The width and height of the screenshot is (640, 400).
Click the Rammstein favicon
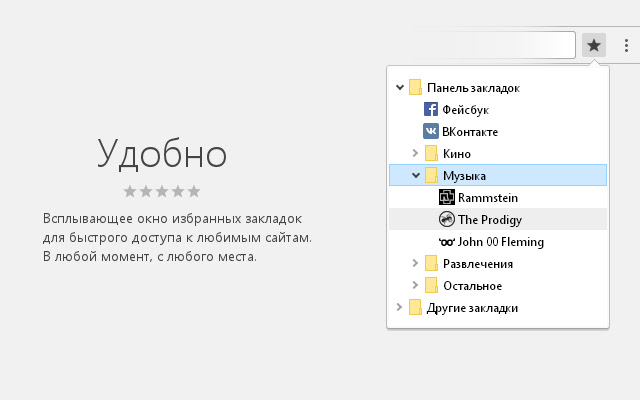(447, 197)
